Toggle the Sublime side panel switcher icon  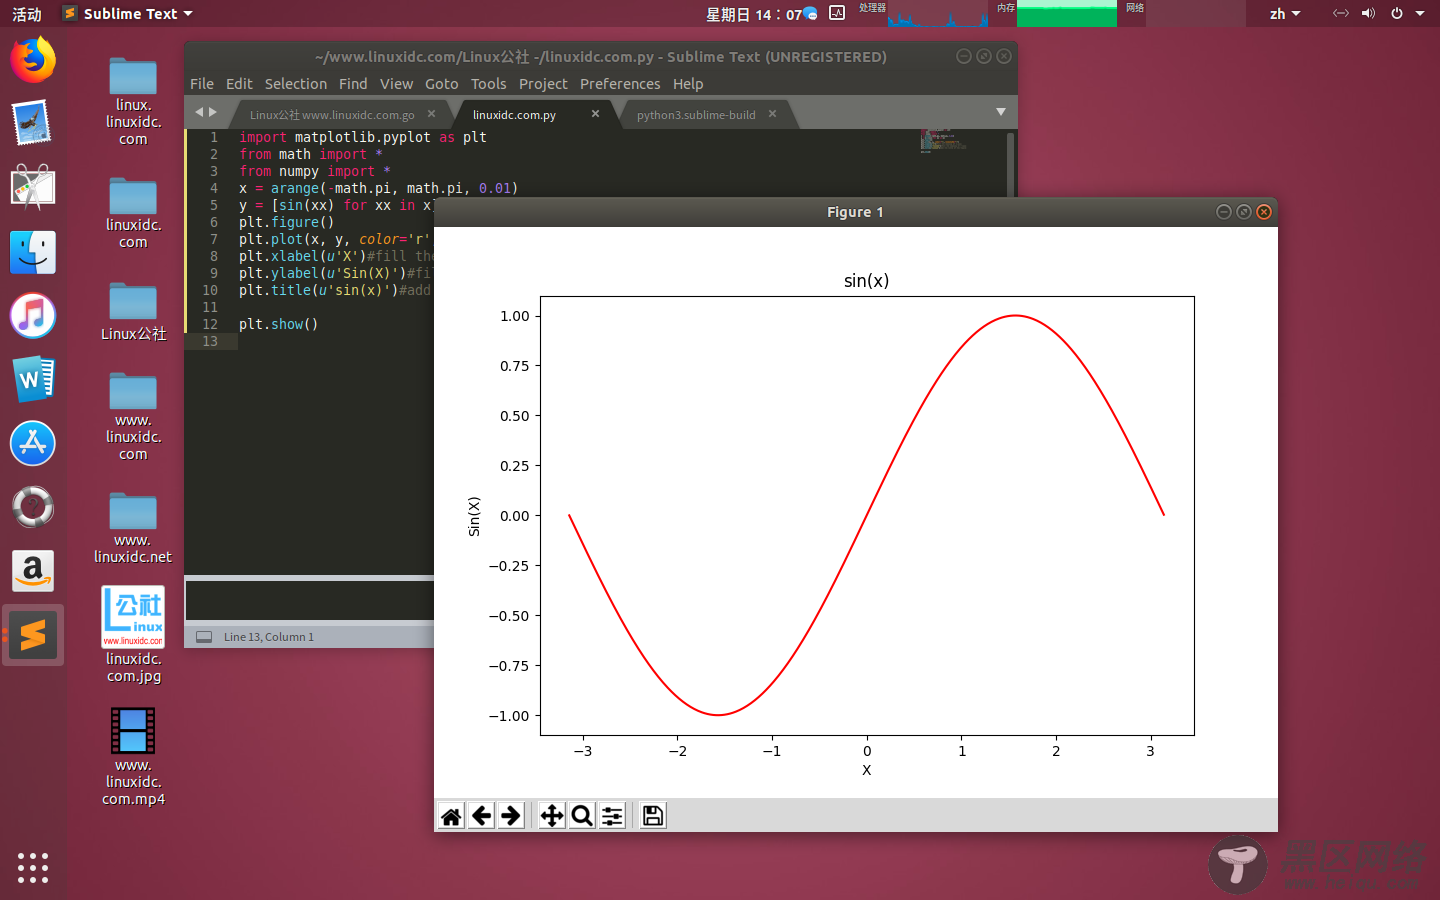click(204, 637)
